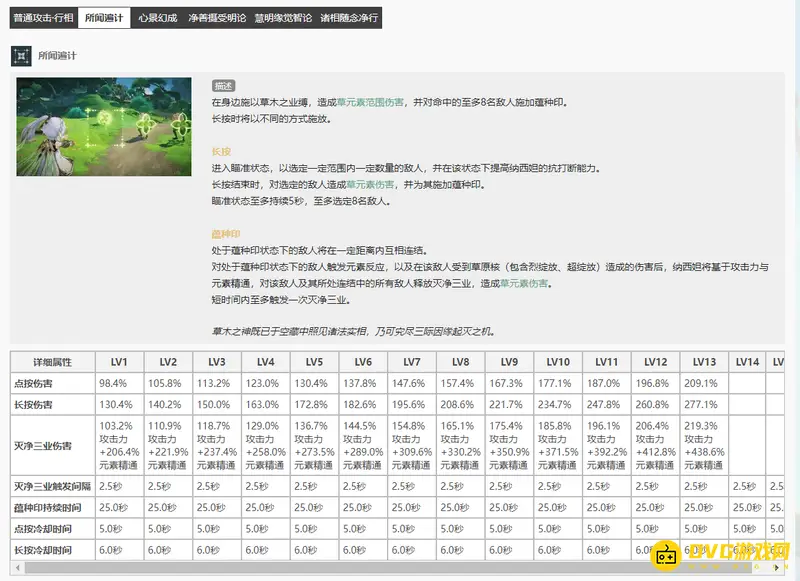This screenshot has width=800, height=581.
Task: Select the 详细属性 table header cell
Action: [53, 361]
